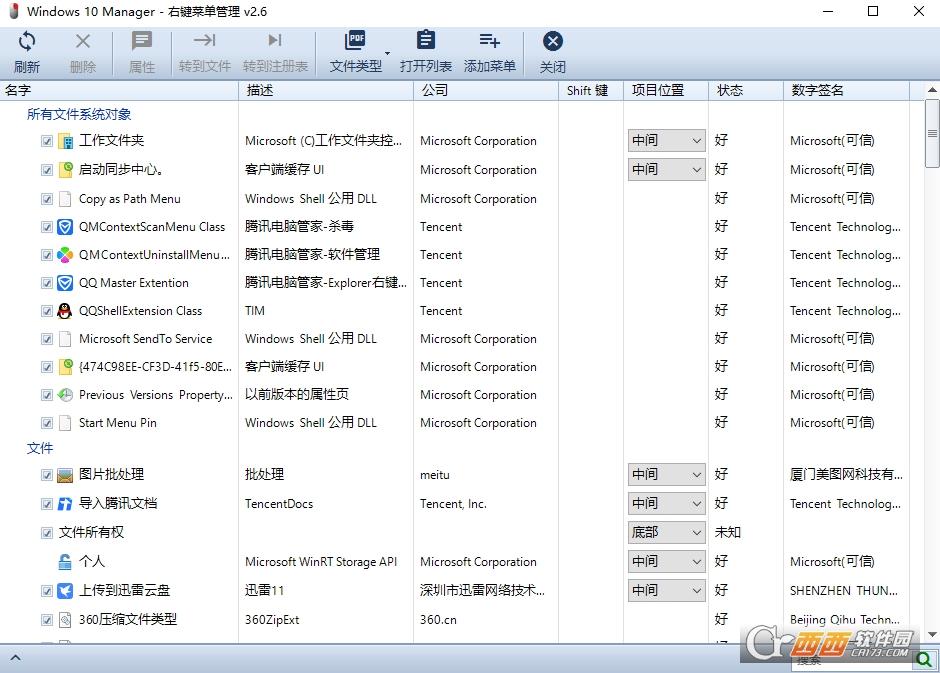
Task: Sort by 项目位置 column header
Action: (x=666, y=90)
